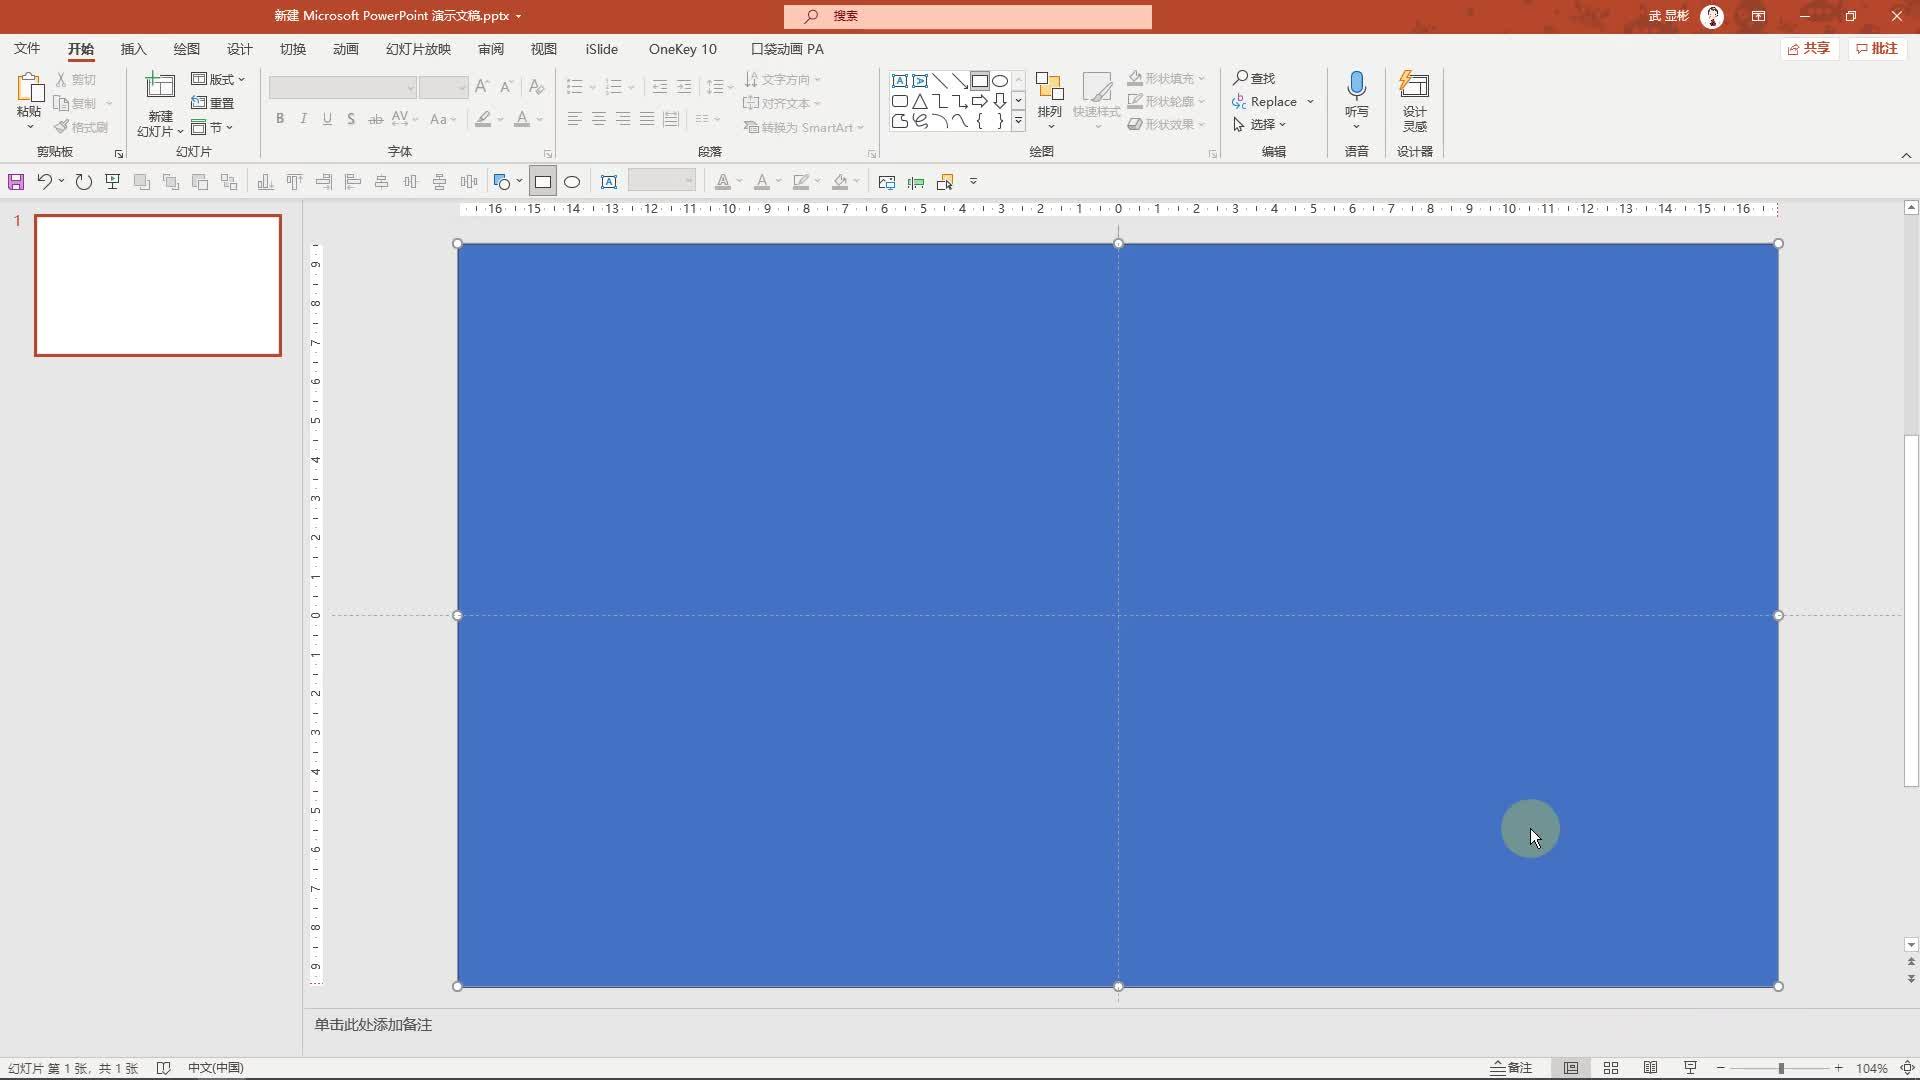Viewport: 1920px width, 1080px height.
Task: Pick the triangle shape in shapes gallery
Action: click(920, 101)
